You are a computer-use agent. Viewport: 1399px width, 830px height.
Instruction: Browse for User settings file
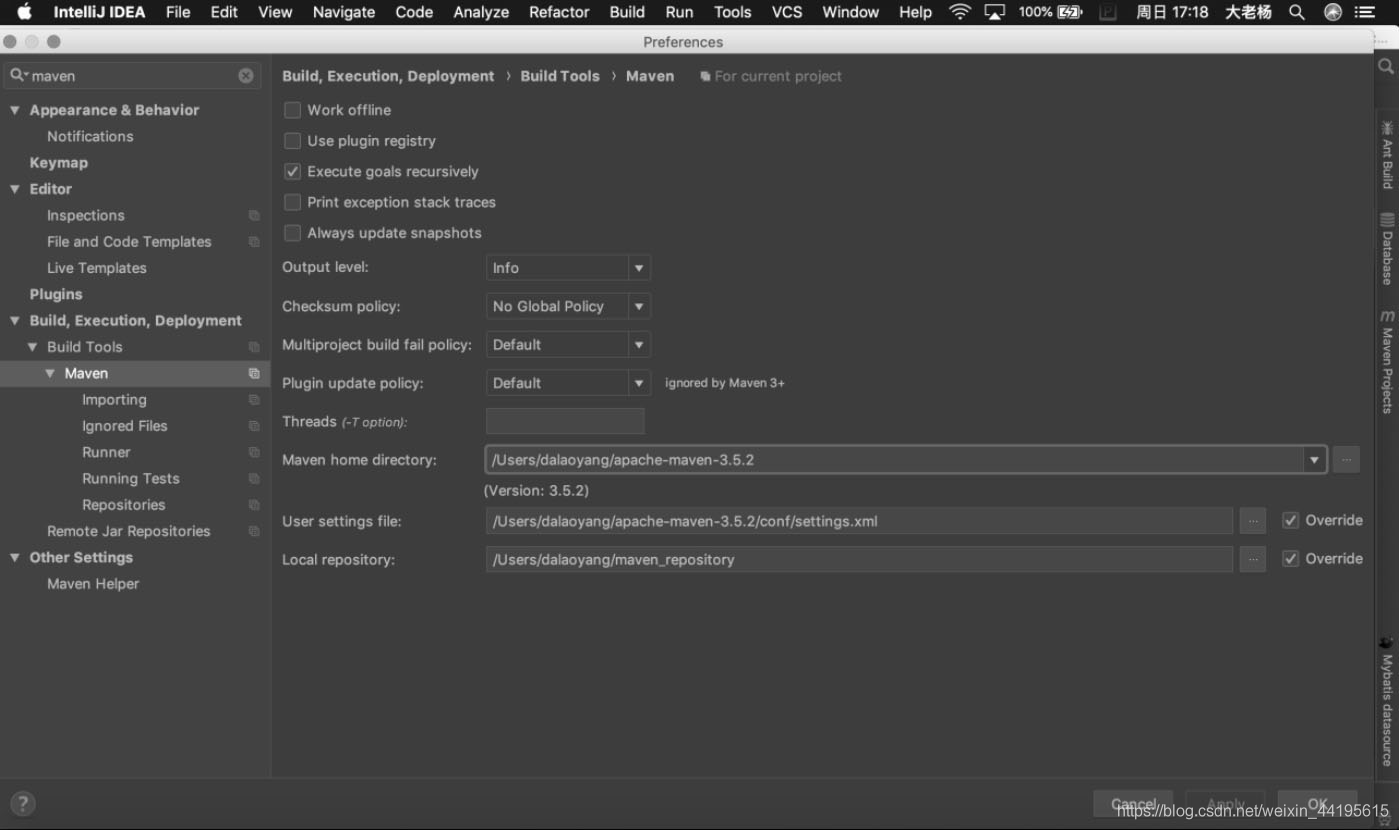point(1252,521)
